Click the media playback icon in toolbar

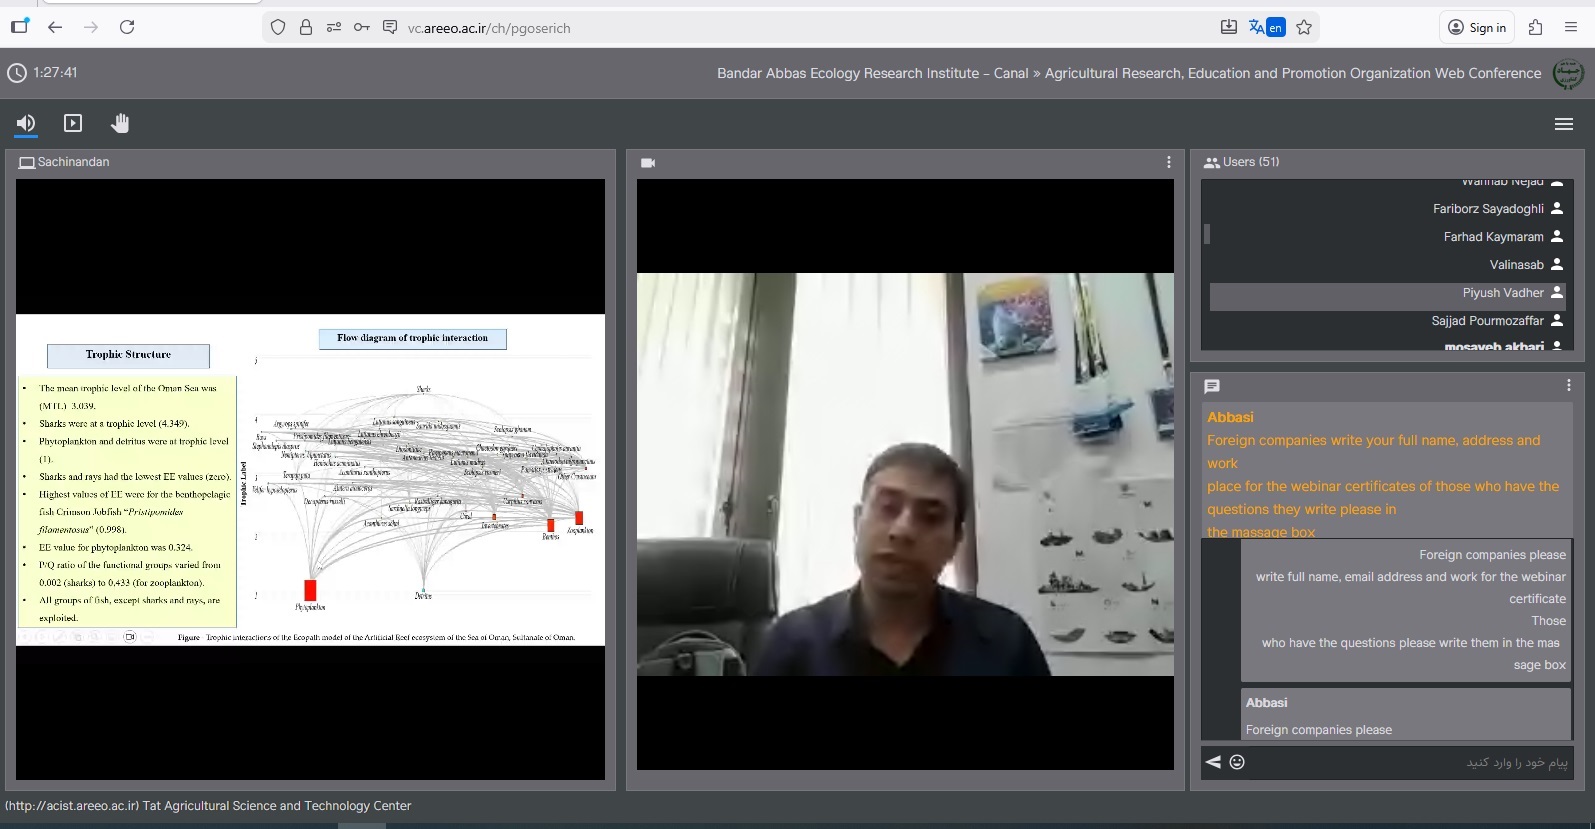[73, 123]
